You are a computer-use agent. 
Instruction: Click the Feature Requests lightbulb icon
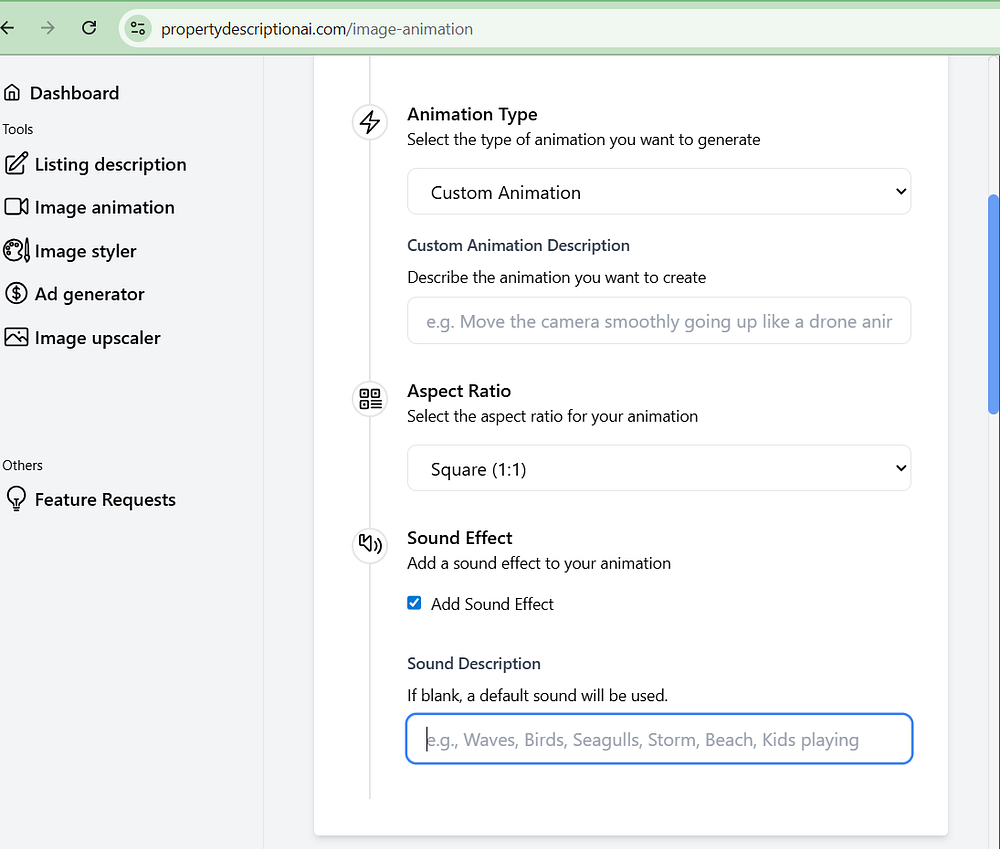click(16, 500)
